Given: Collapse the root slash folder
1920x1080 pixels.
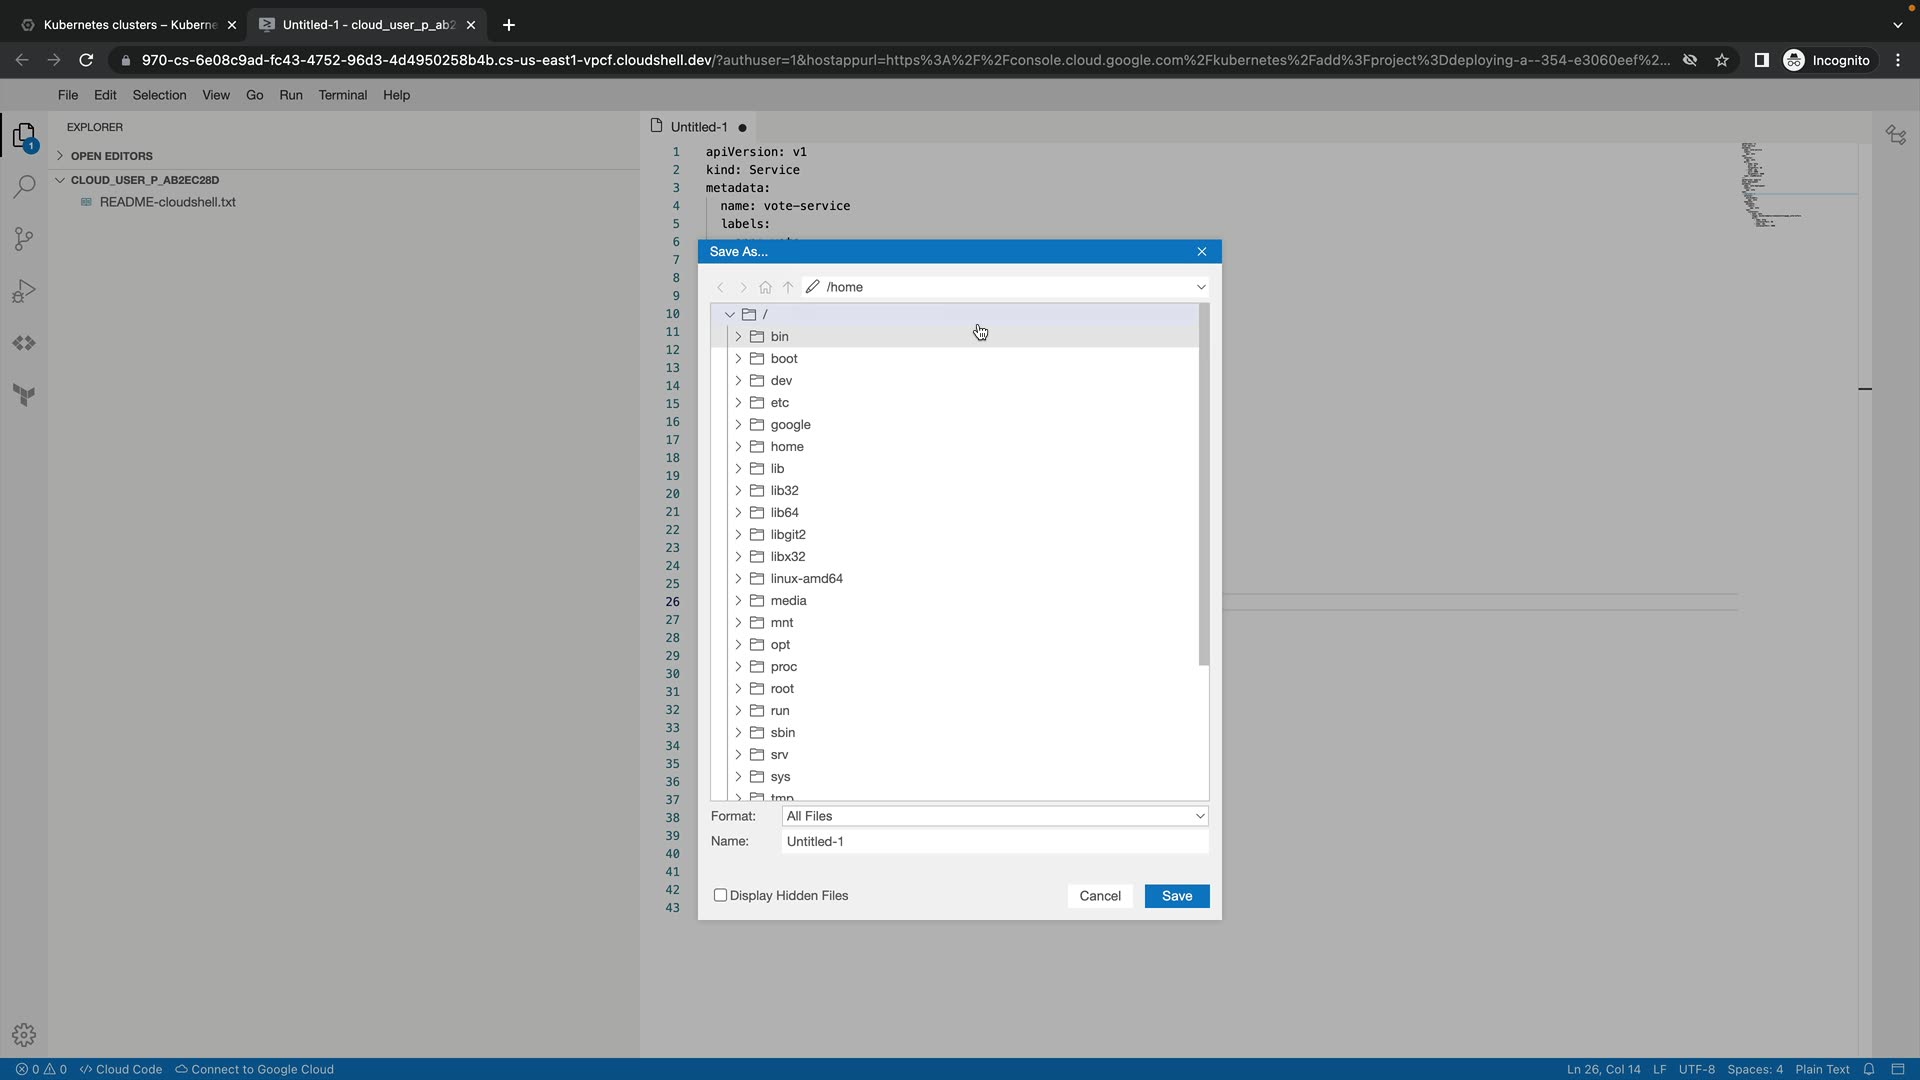Looking at the screenshot, I should coord(729,314).
